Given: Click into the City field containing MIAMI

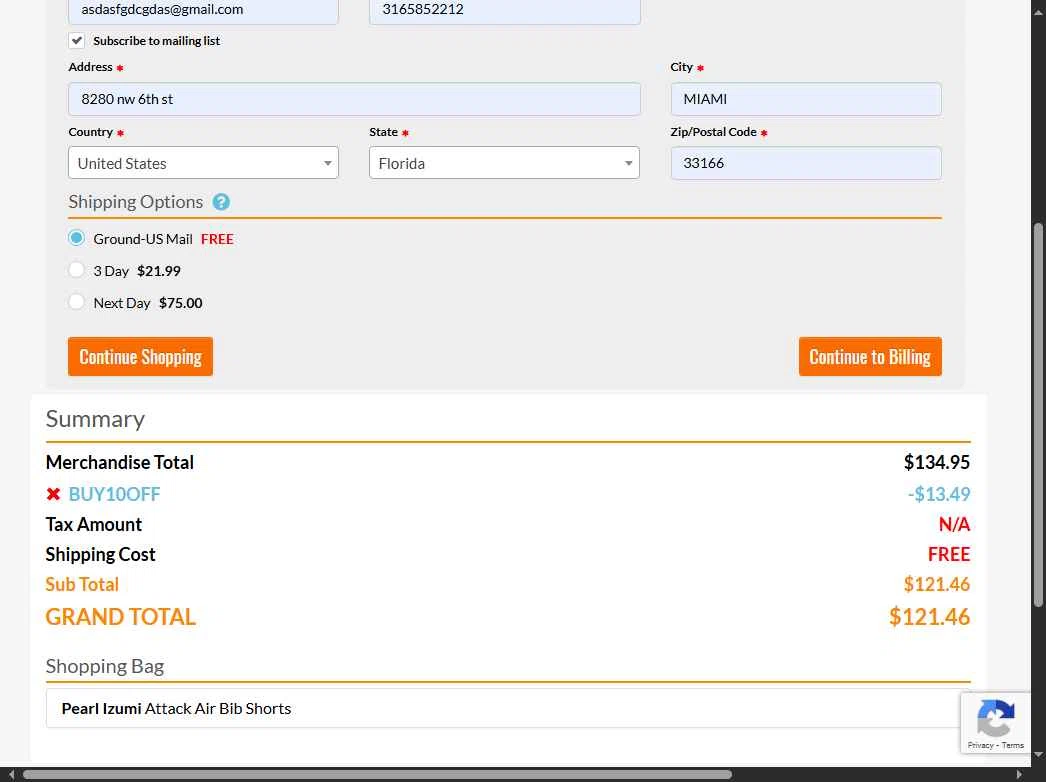Looking at the screenshot, I should point(806,99).
